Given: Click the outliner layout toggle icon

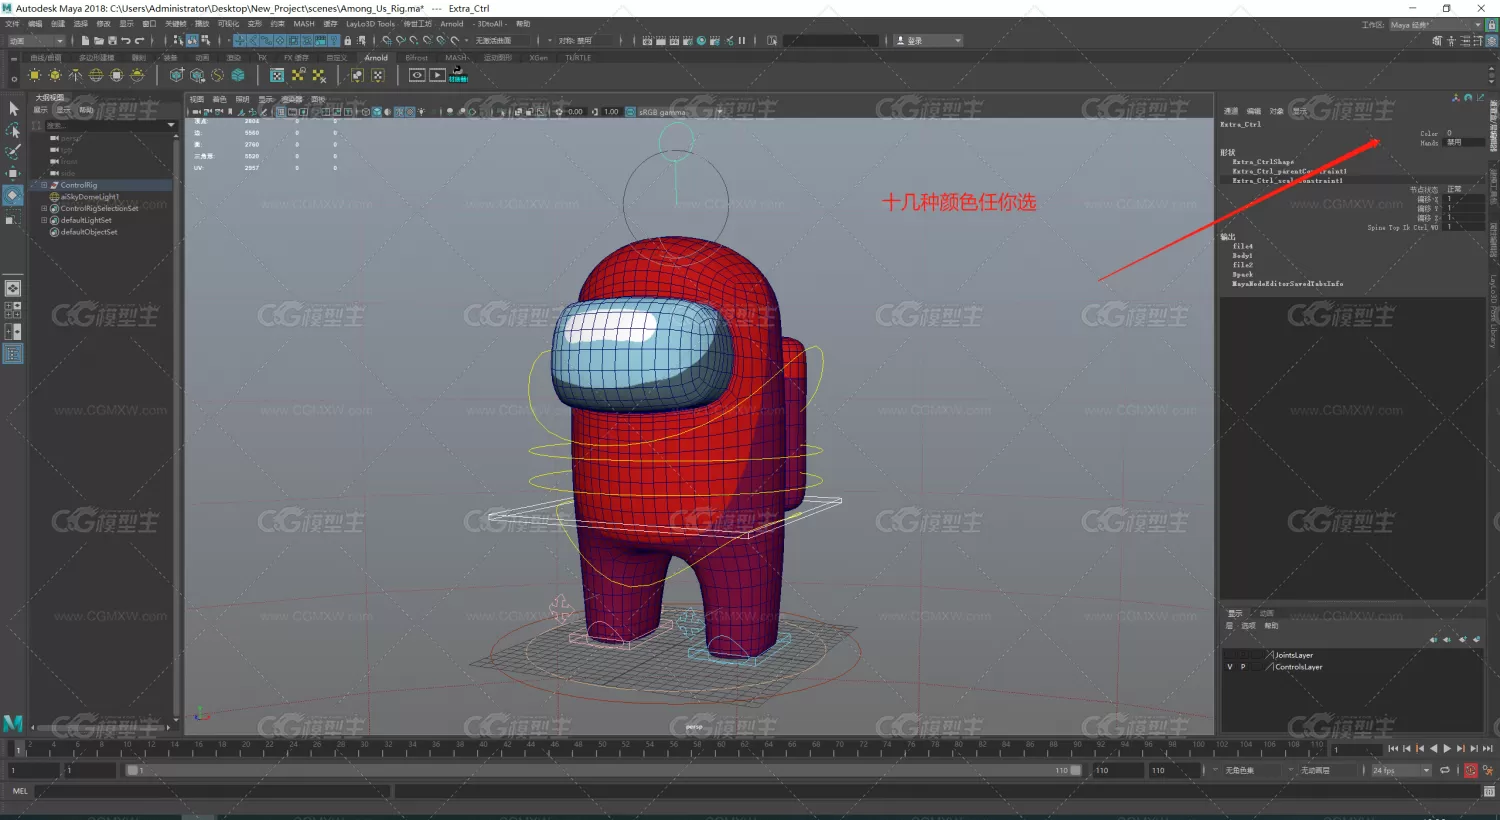Looking at the screenshot, I should (13, 354).
